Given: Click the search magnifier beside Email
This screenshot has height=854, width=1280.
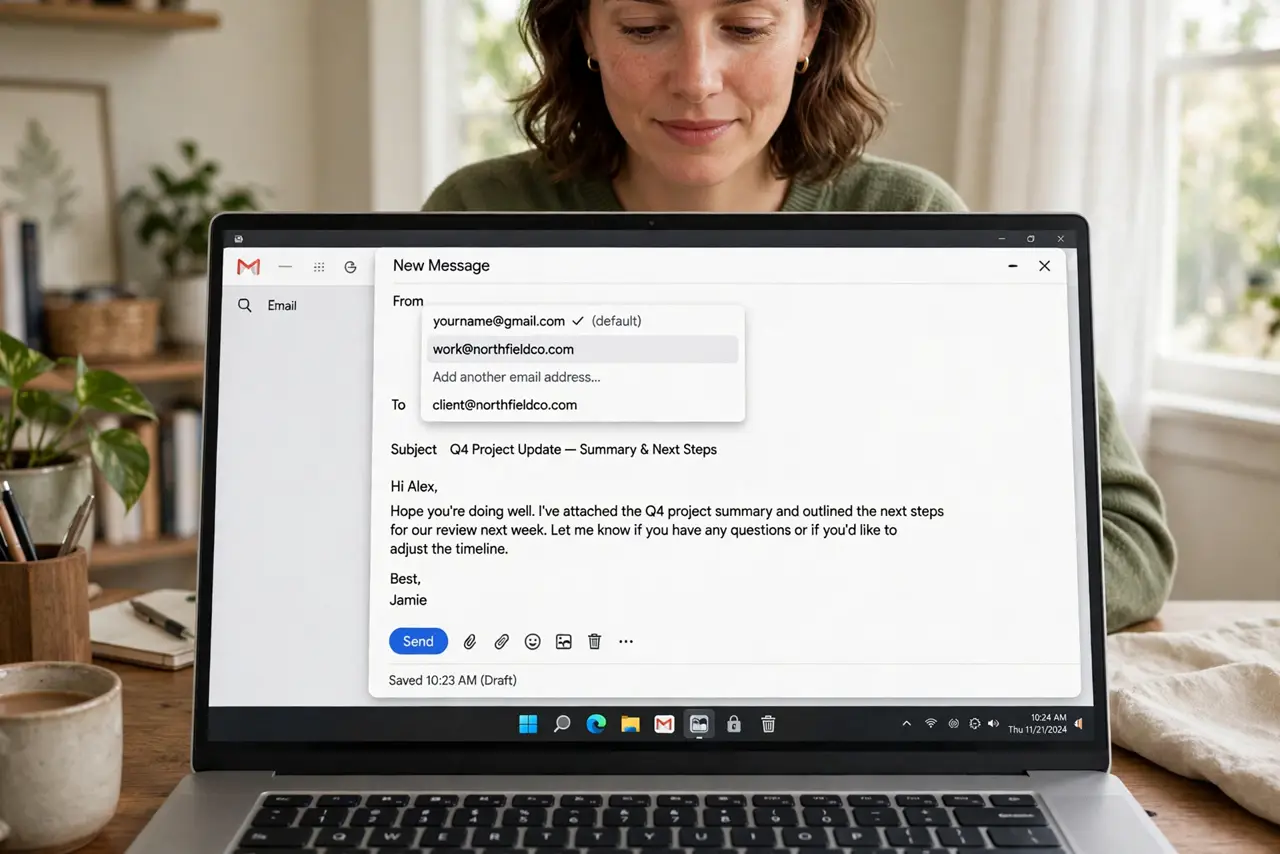Looking at the screenshot, I should 245,305.
